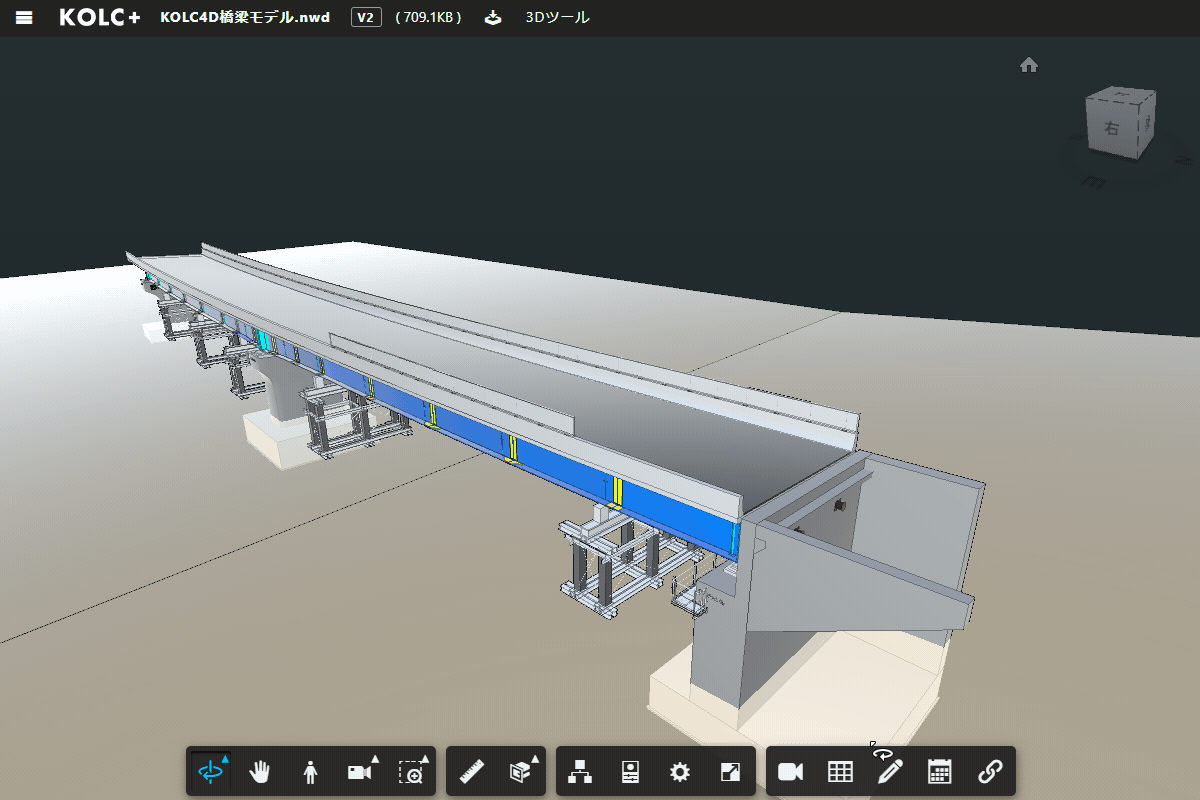Image resolution: width=1200 pixels, height=800 pixels.
Task: Click the V2 version badge
Action: tap(366, 18)
